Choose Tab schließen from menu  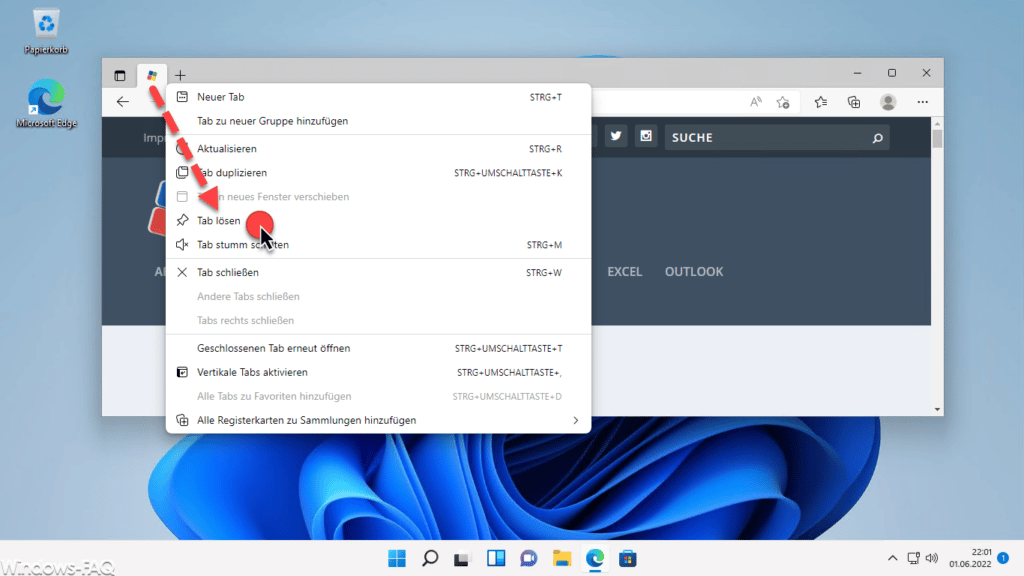[379, 272]
